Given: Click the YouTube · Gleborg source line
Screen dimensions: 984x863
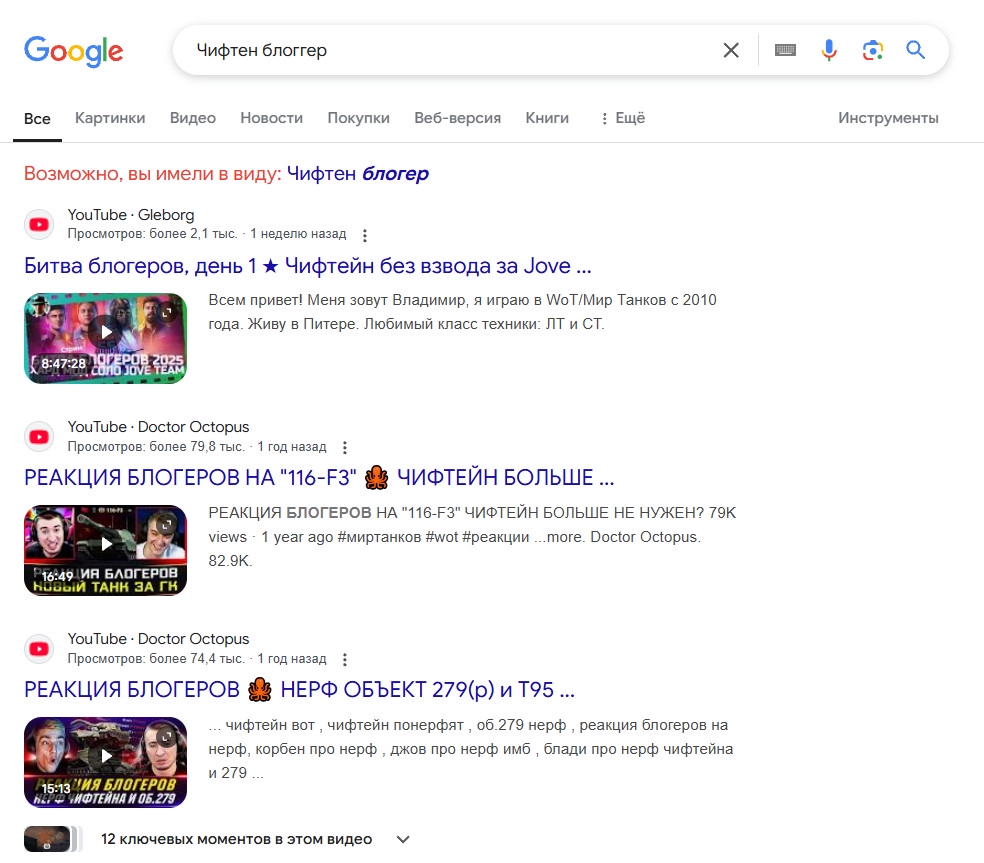Looking at the screenshot, I should click(131, 215).
